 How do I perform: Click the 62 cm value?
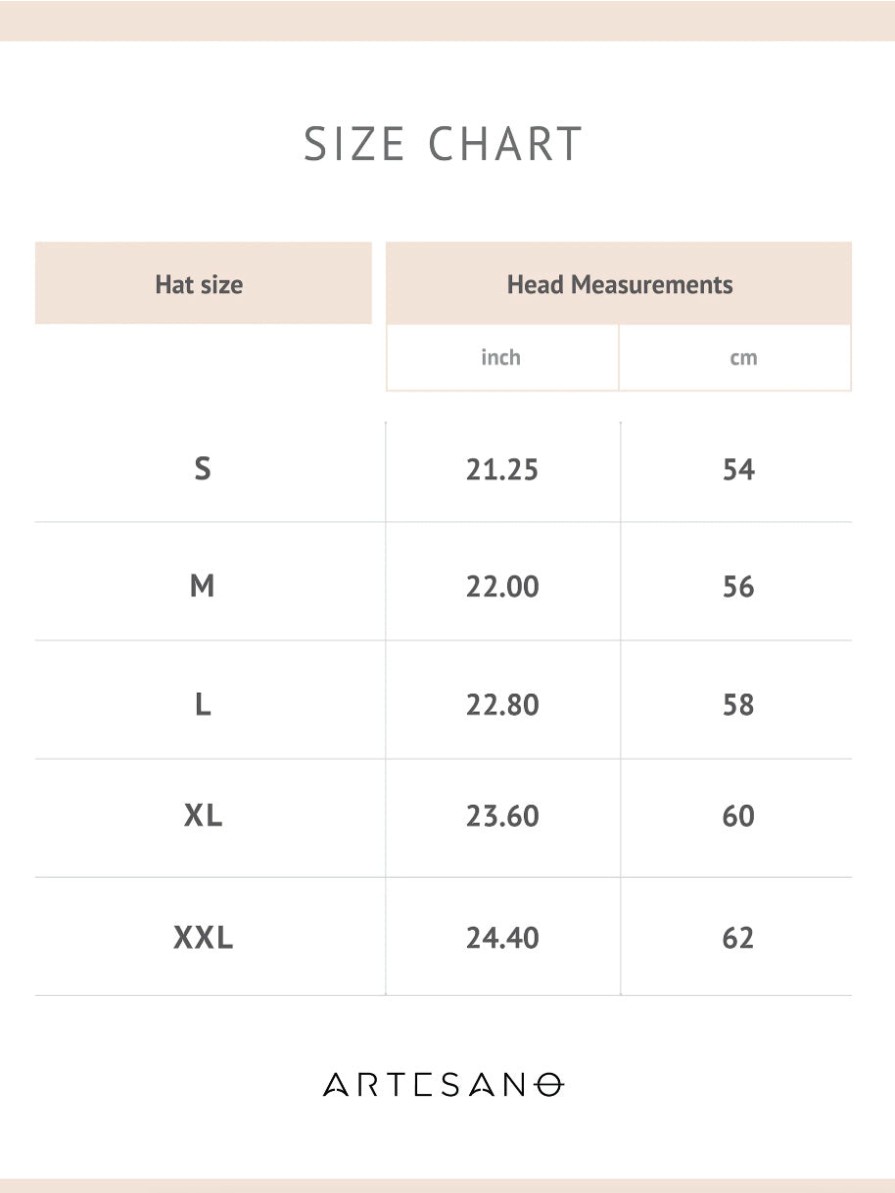[738, 937]
